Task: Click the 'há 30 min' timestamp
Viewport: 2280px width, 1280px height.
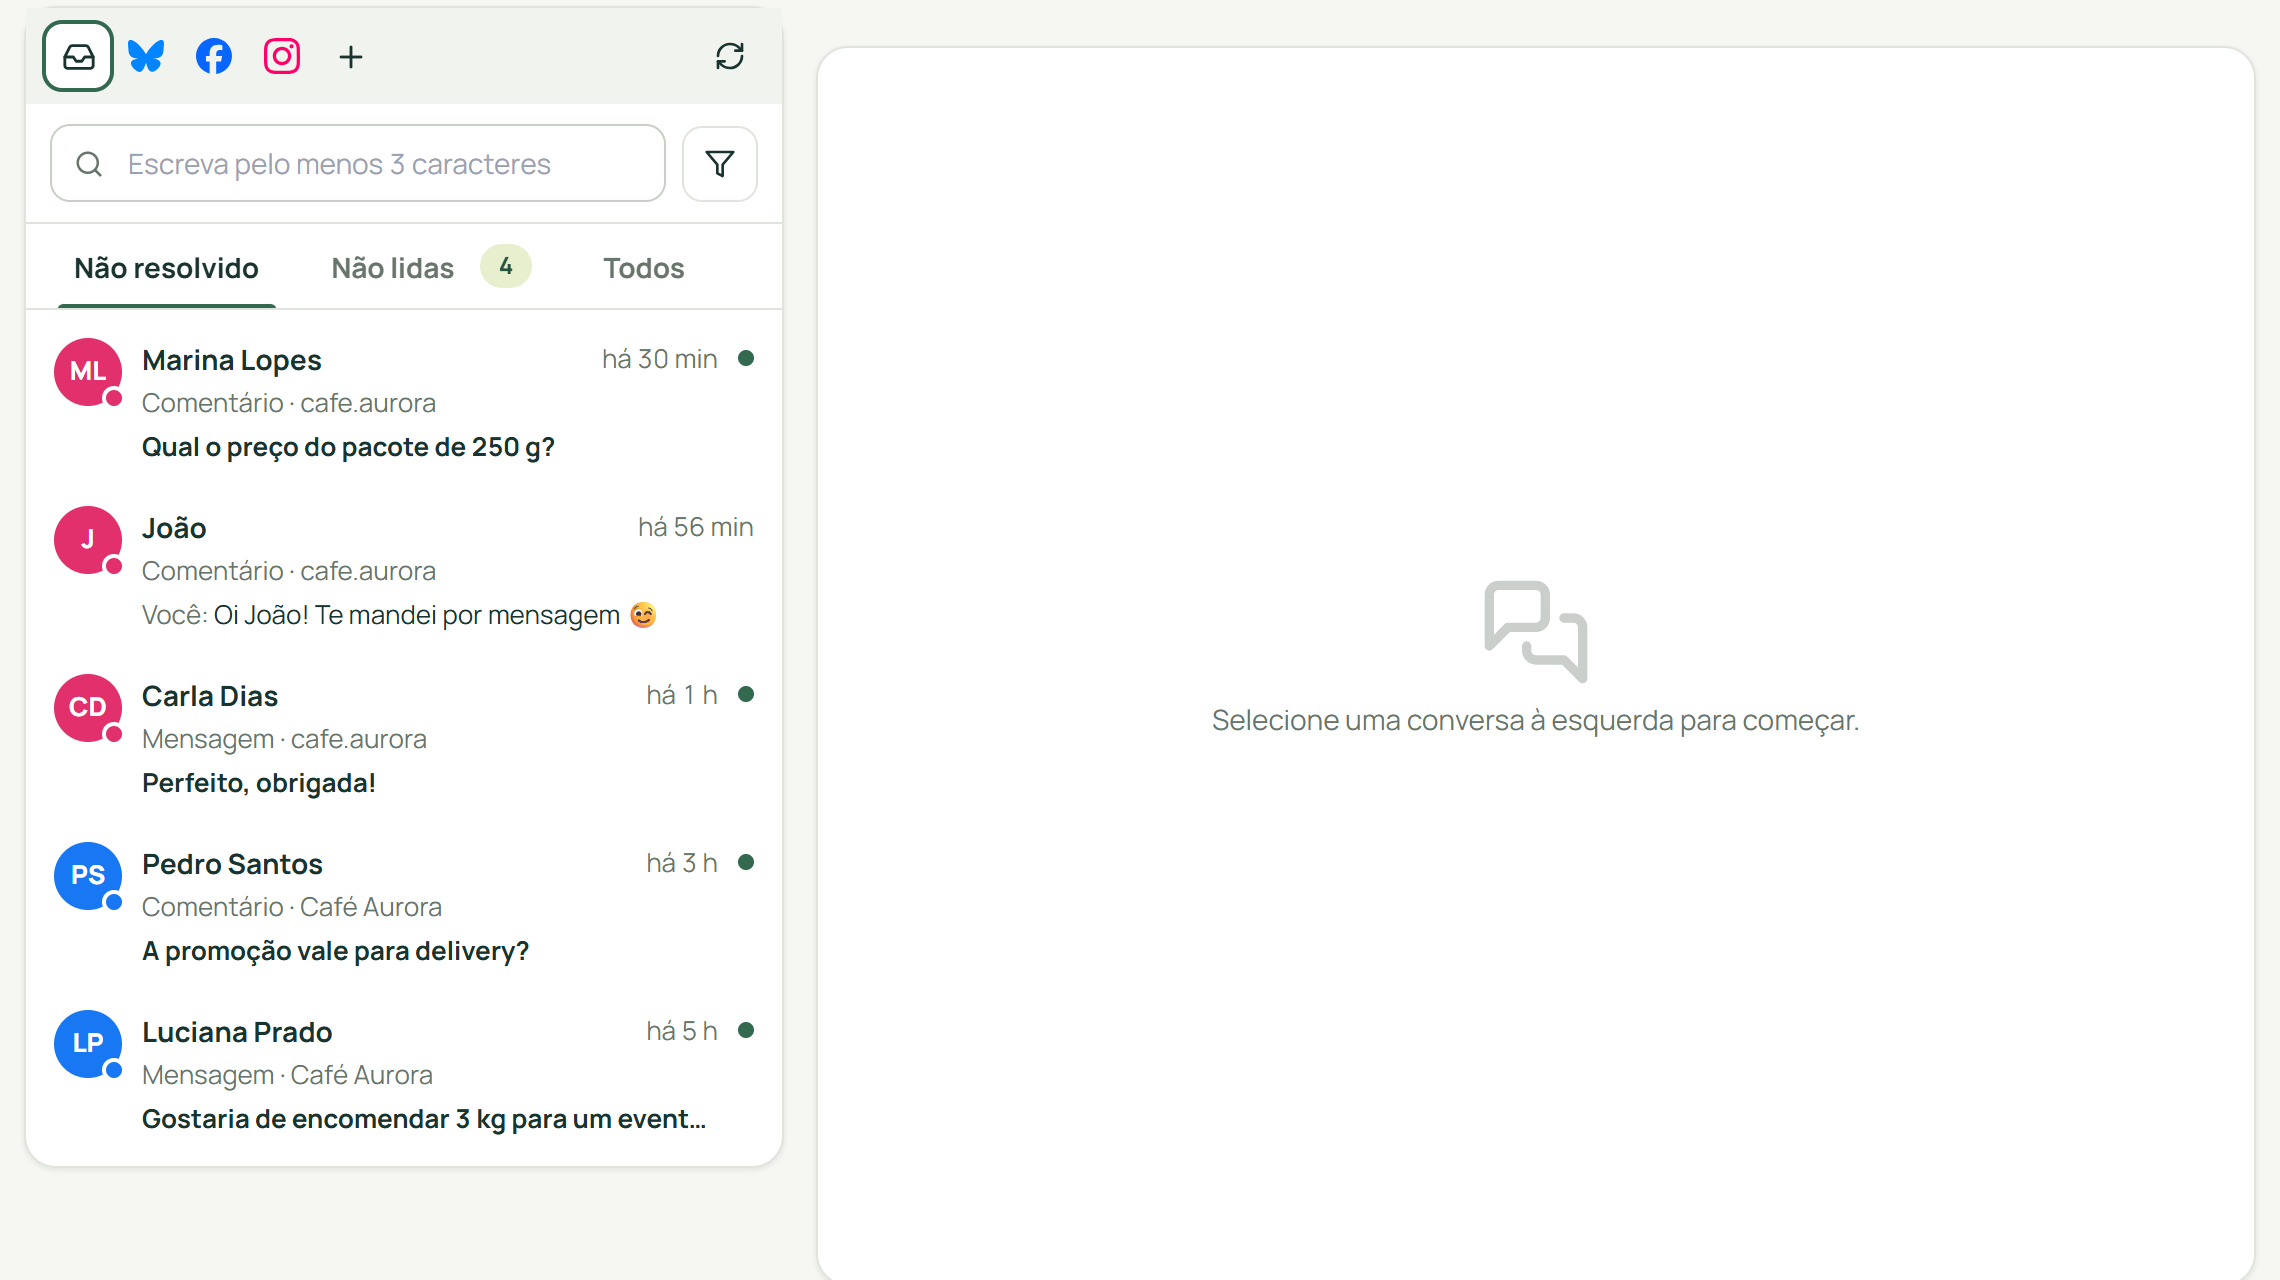Action: tap(660, 359)
